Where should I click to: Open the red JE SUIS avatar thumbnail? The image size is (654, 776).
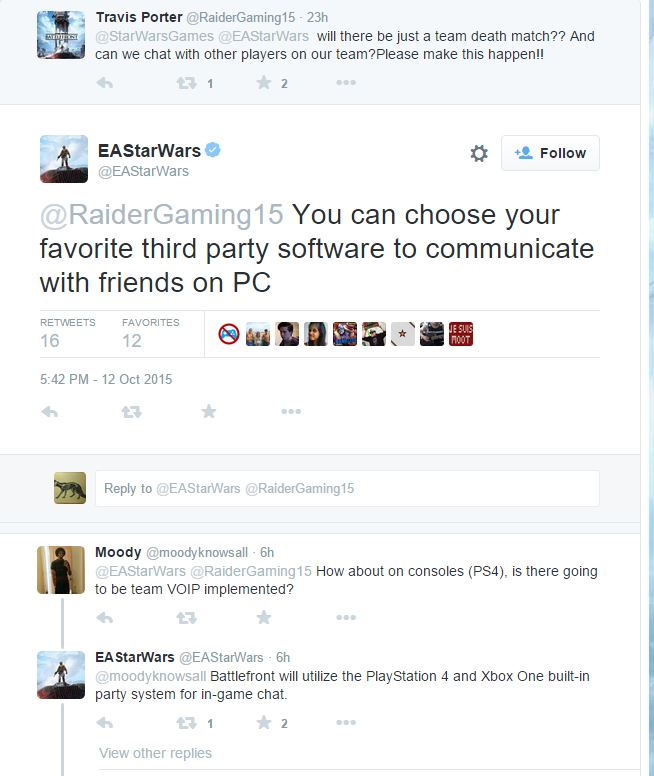(x=461, y=334)
